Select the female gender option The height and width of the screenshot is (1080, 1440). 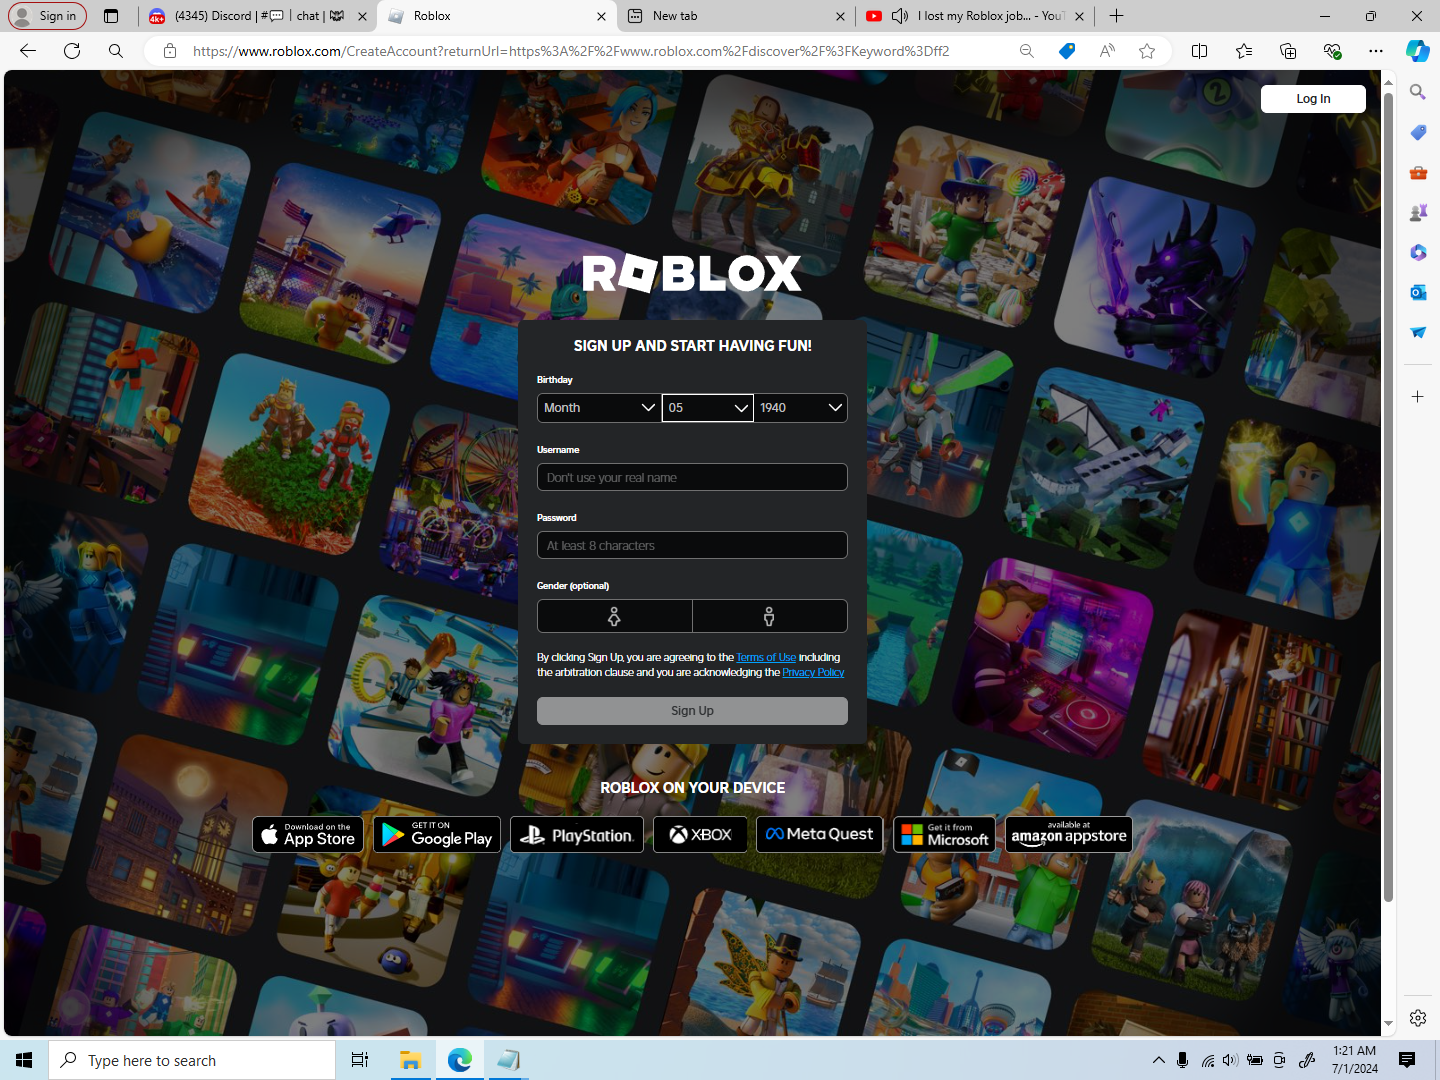coord(615,616)
